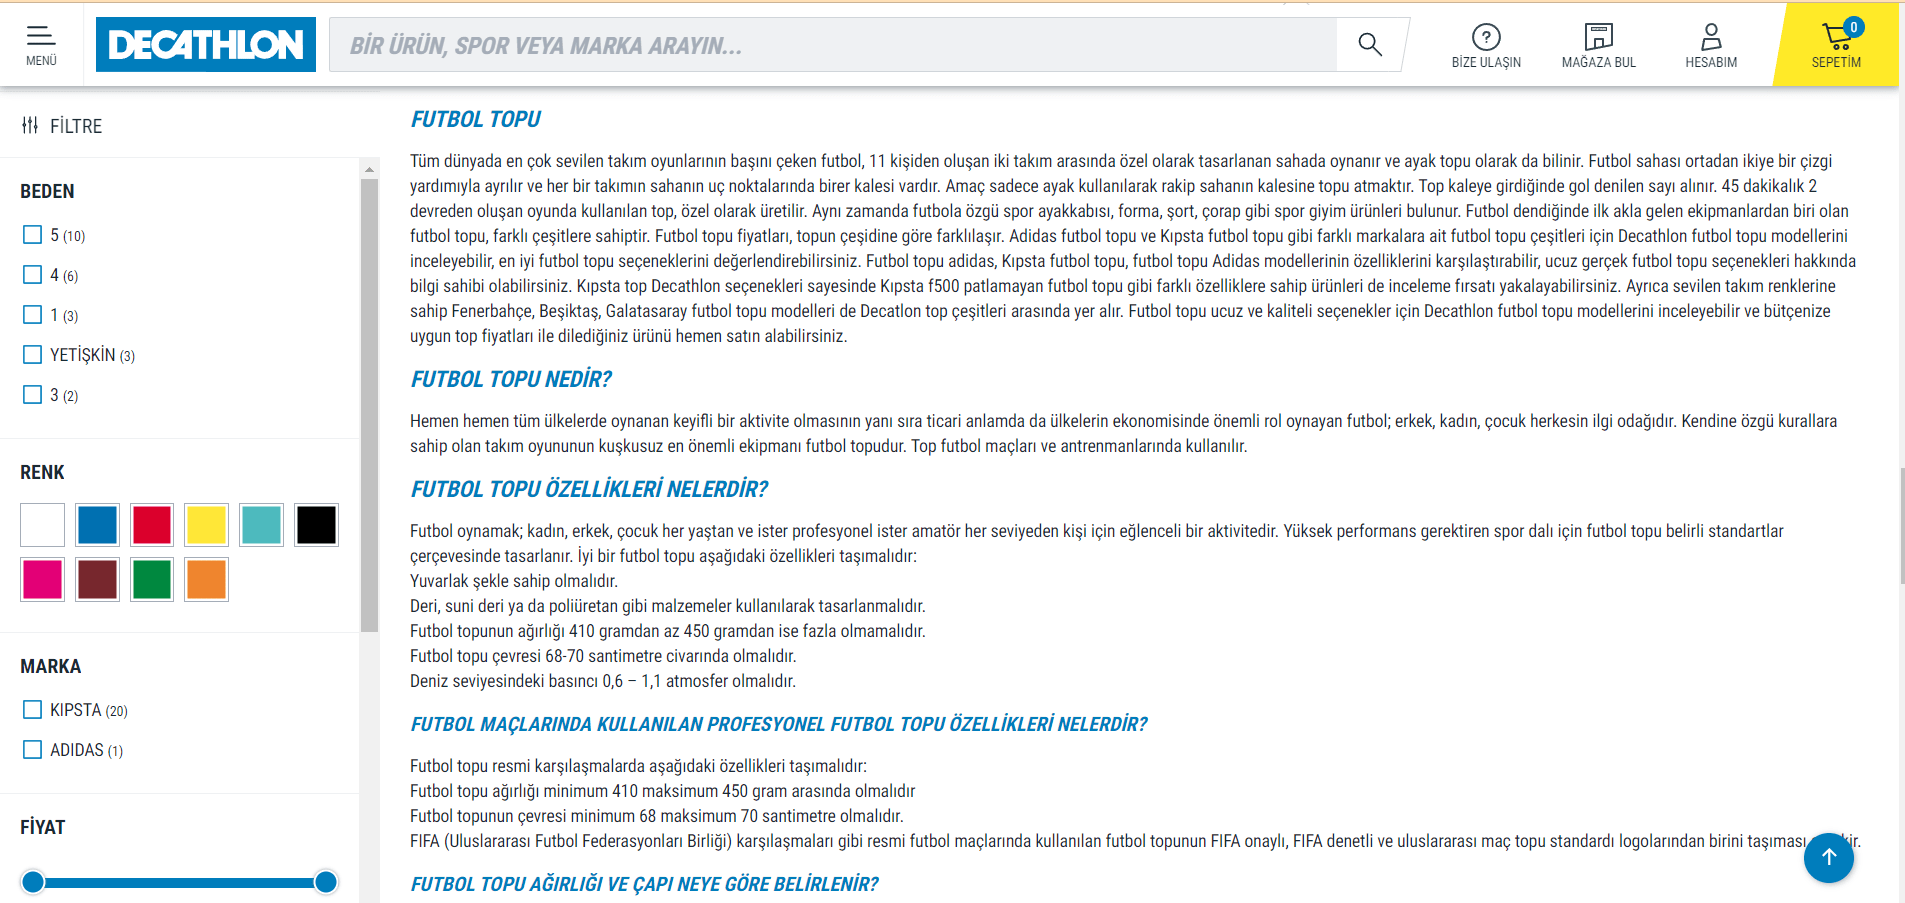Click the BİZE ULAŞIN help icon
The image size is (1905, 903).
click(x=1487, y=37)
